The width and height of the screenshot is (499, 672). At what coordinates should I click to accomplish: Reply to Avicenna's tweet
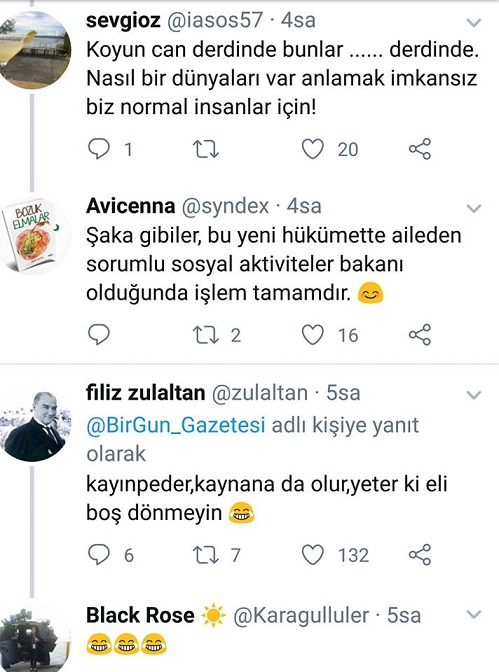99,335
